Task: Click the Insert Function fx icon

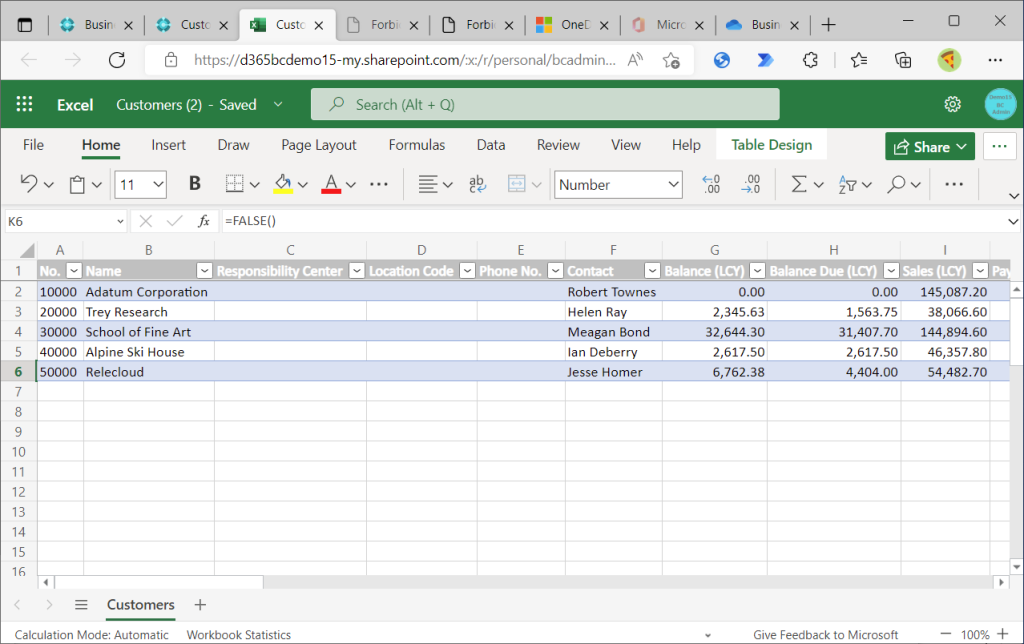Action: (x=204, y=221)
